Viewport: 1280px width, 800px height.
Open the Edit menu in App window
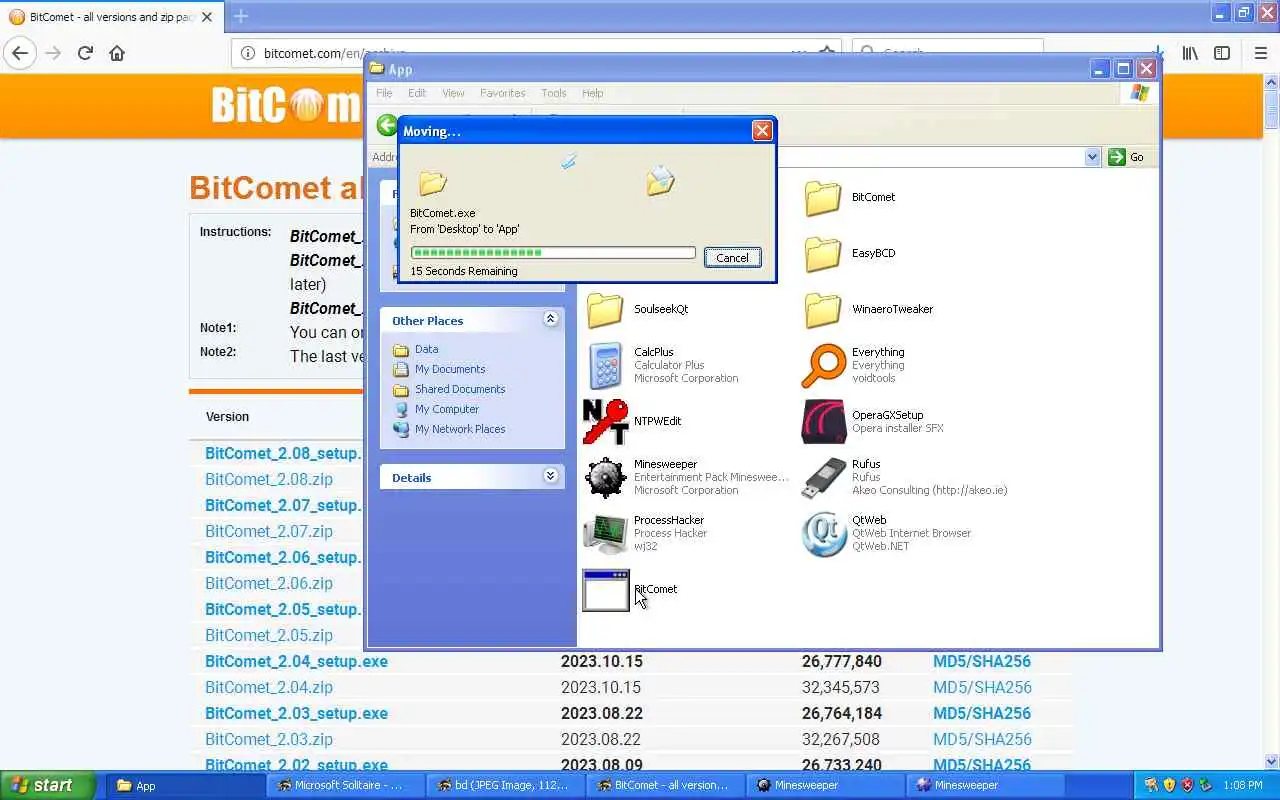coord(417,93)
